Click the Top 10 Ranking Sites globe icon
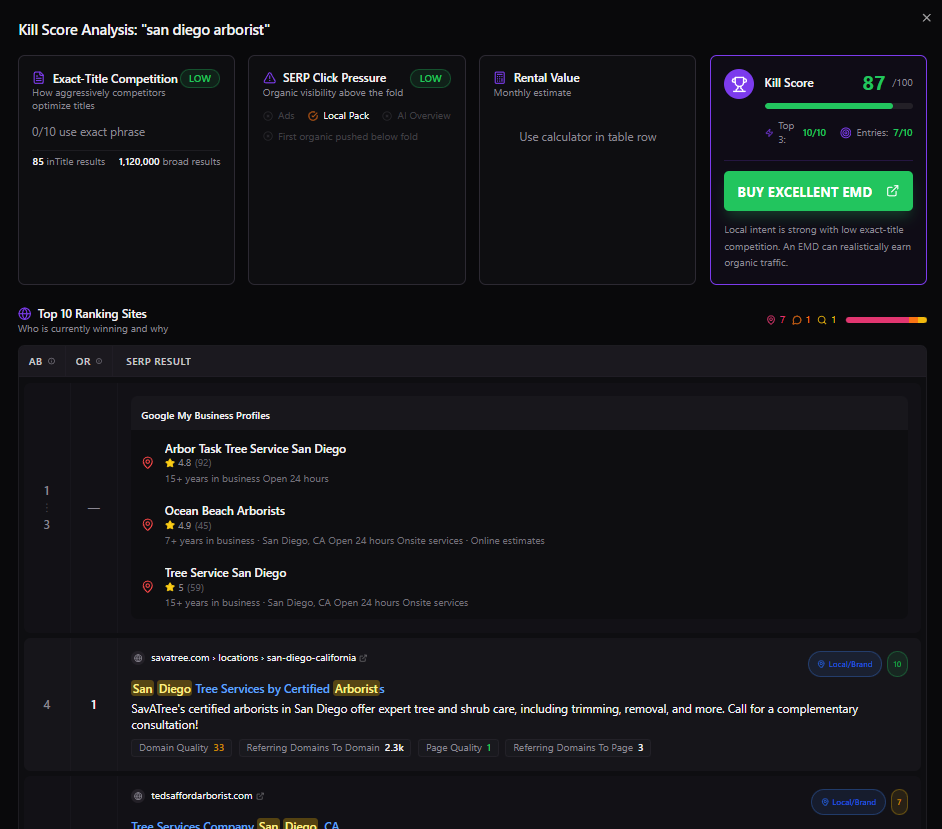 (x=24, y=314)
